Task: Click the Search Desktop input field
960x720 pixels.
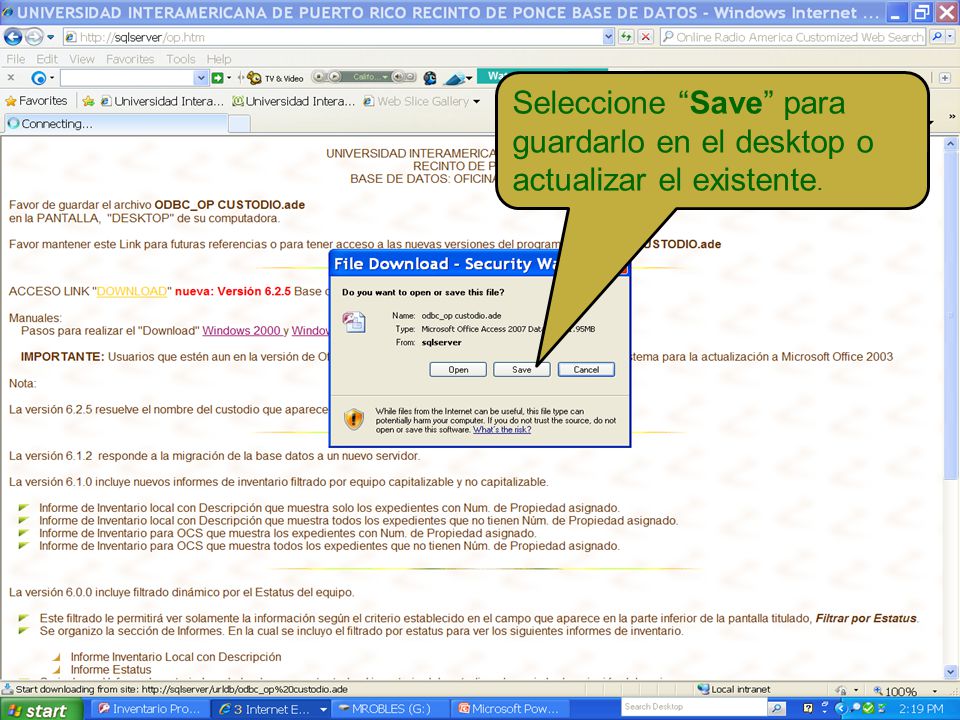Action: pyautogui.click(x=694, y=707)
